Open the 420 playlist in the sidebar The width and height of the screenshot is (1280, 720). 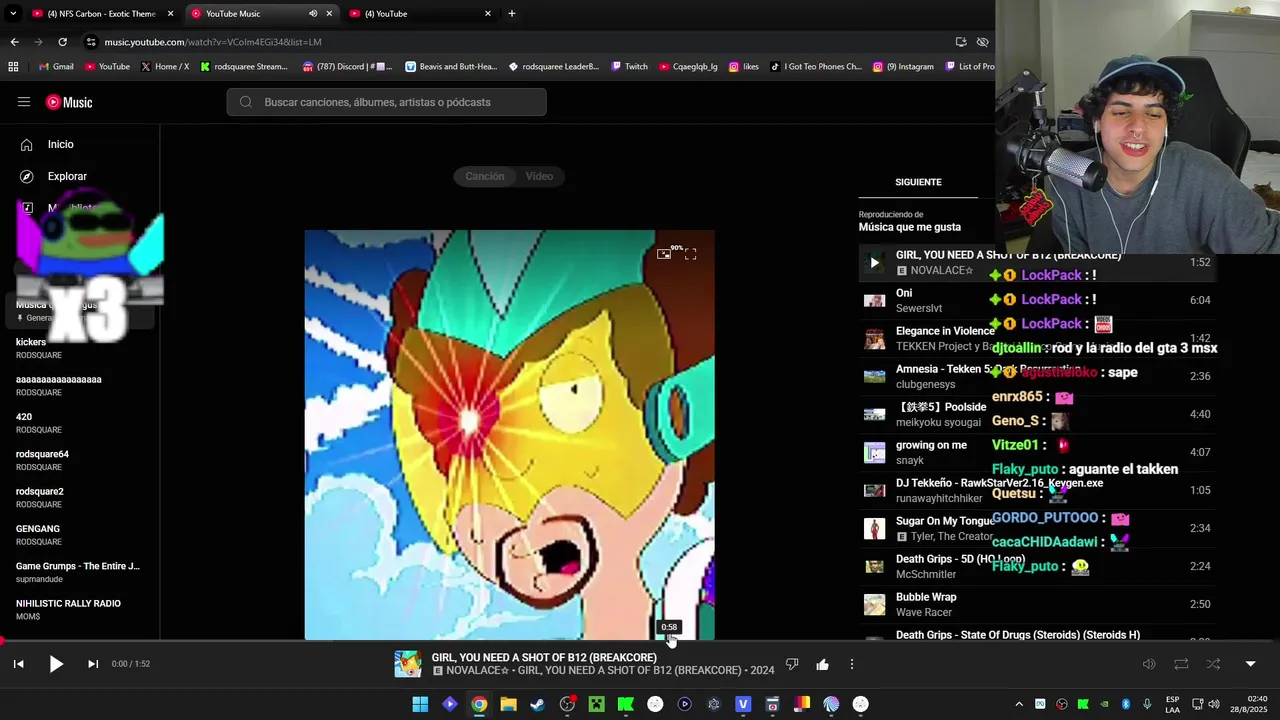[x=80, y=423]
